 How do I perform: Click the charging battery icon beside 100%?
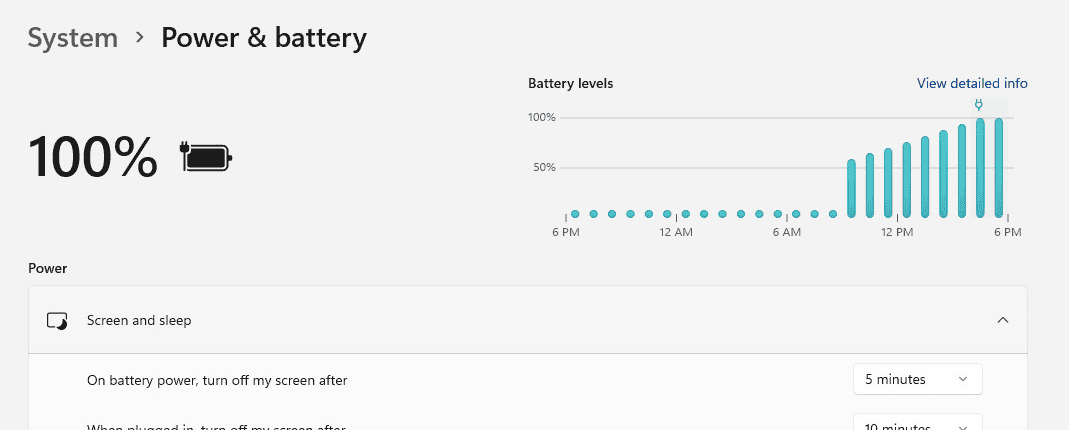[x=206, y=157]
